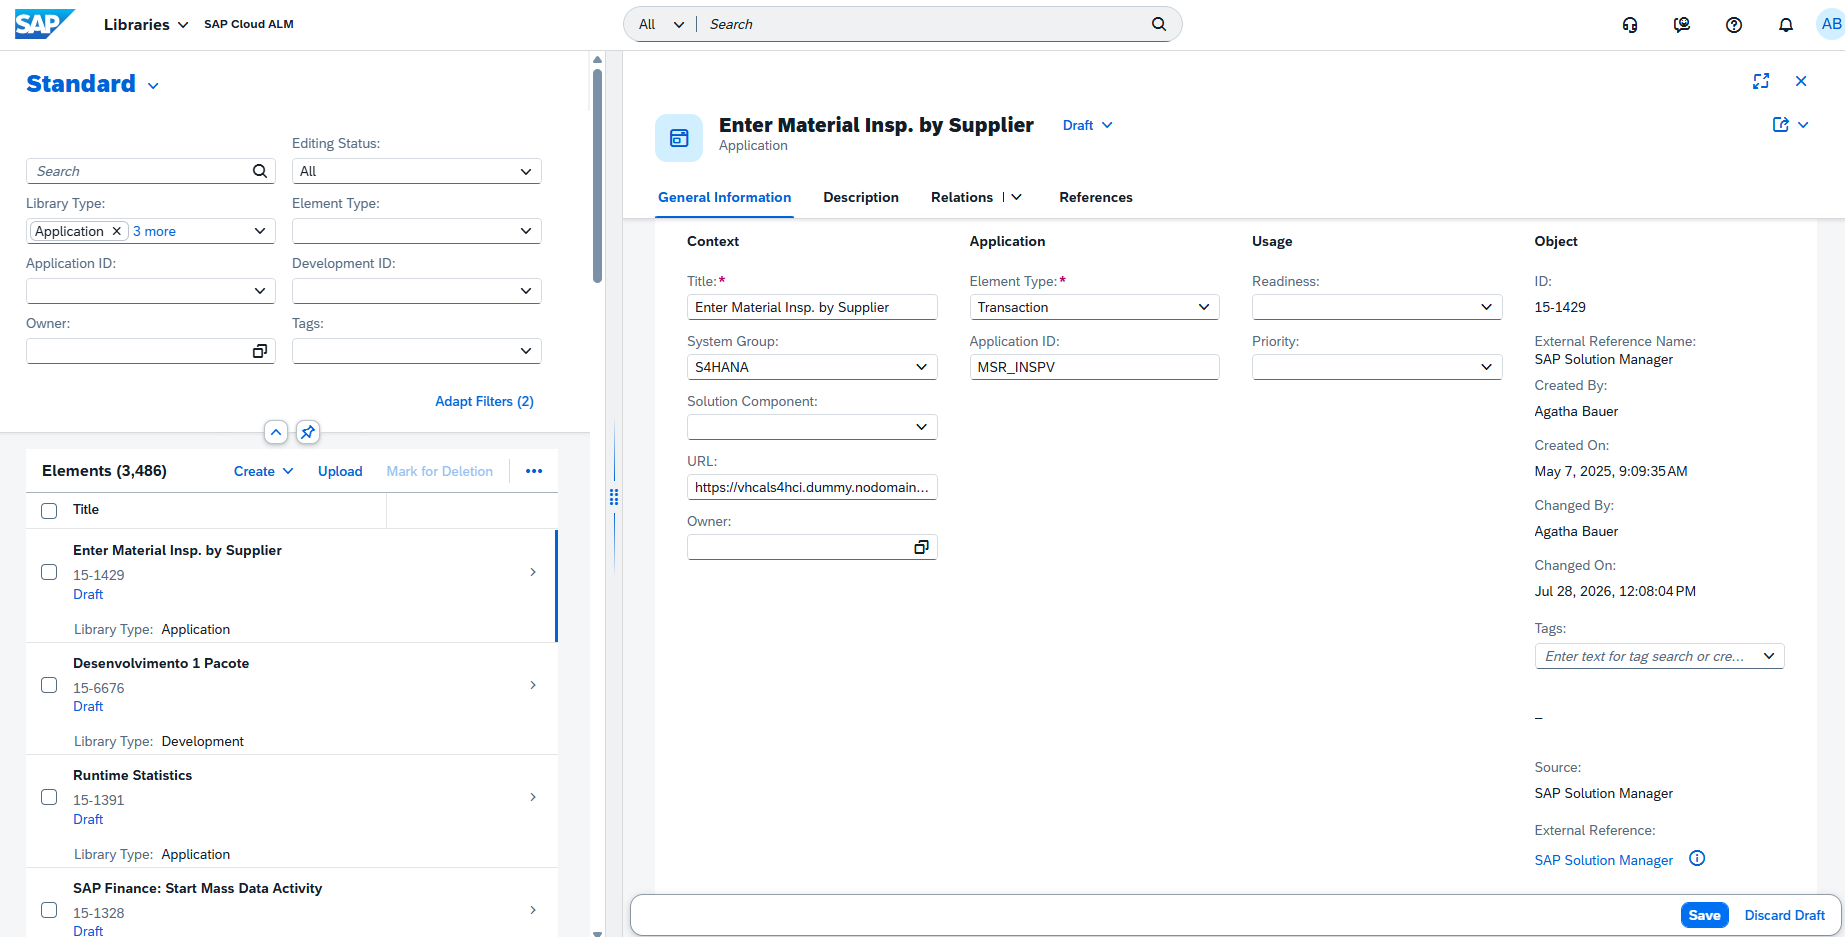Check the Desenvolvimento 1 Pacote row

tap(49, 685)
